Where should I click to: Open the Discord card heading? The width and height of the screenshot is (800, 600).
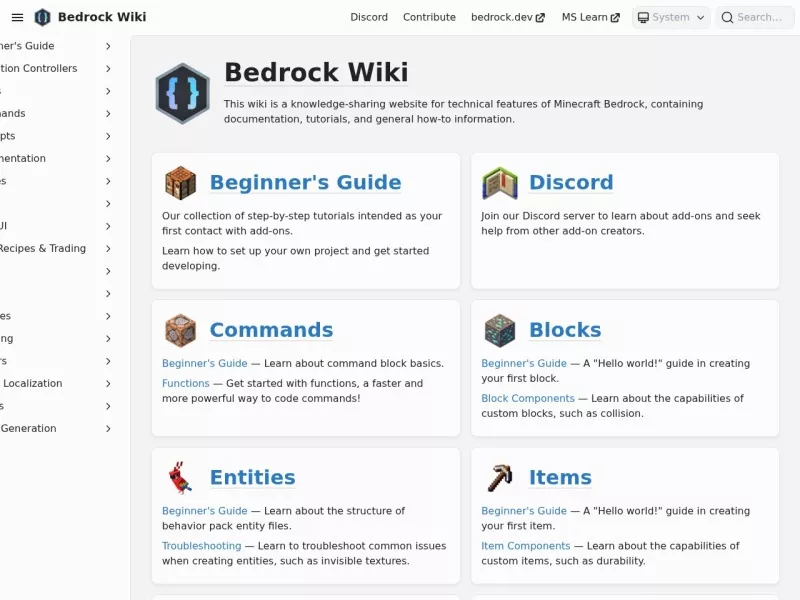(x=571, y=182)
